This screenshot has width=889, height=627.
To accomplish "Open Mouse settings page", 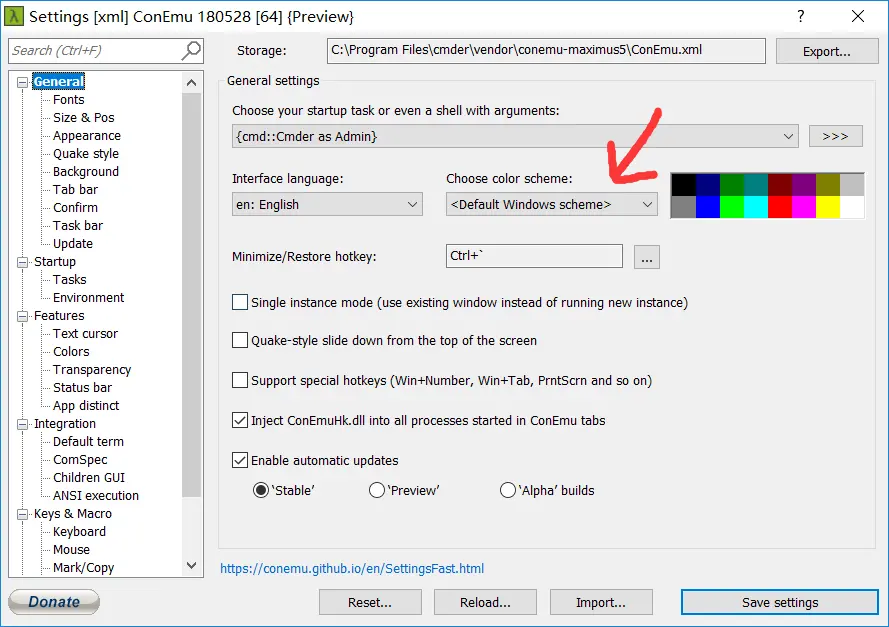I will click(x=71, y=550).
